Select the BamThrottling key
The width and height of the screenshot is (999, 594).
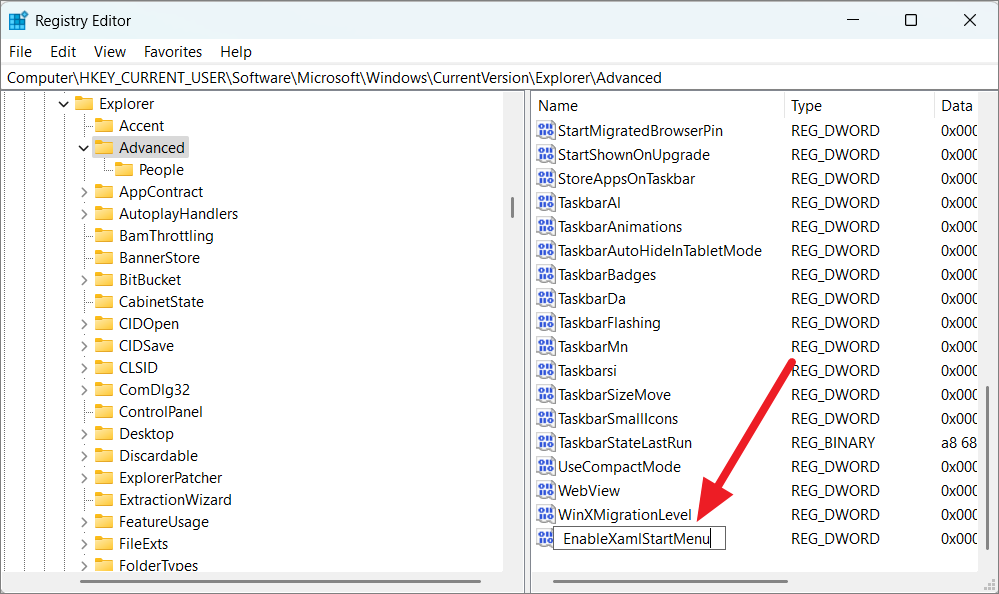pos(166,236)
